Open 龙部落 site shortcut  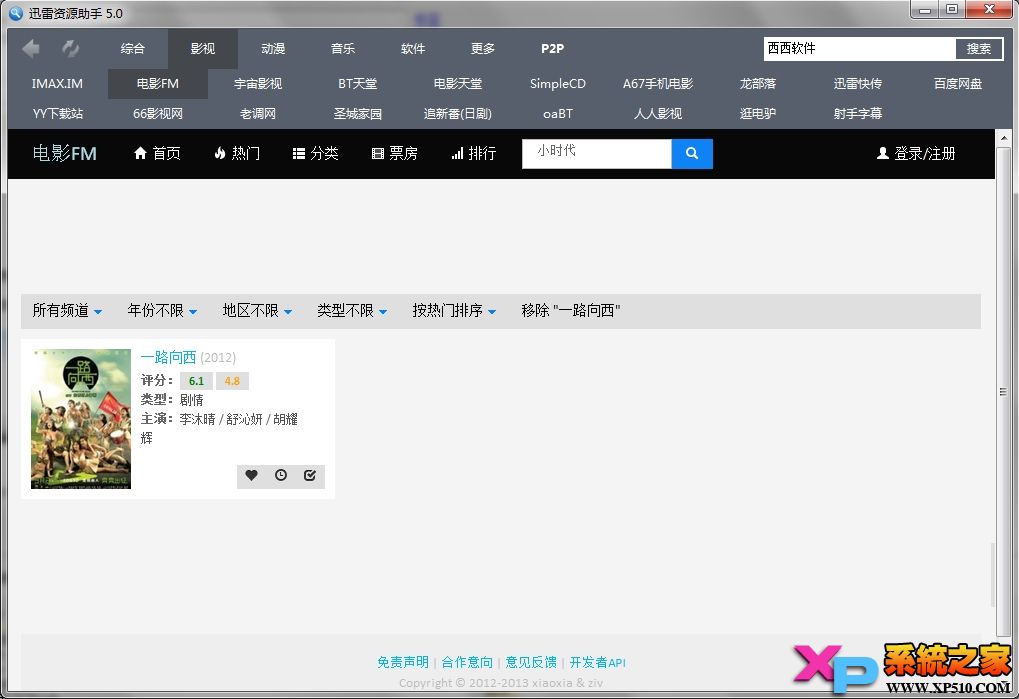[758, 84]
